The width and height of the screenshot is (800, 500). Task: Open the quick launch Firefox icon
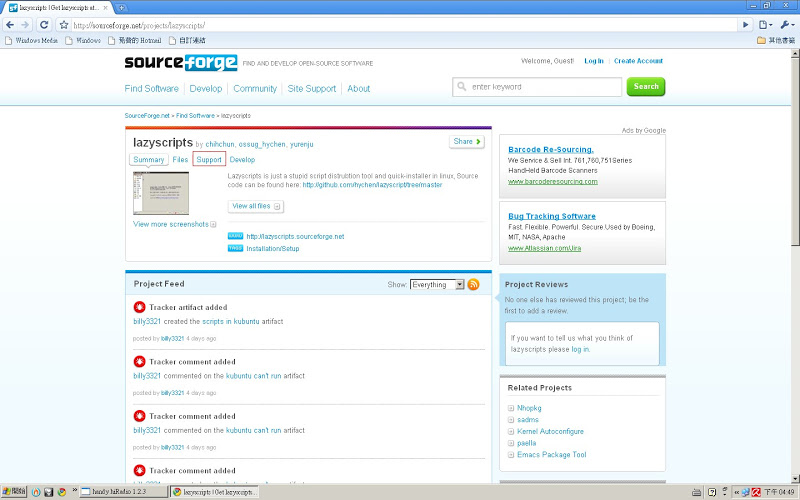(x=36, y=492)
